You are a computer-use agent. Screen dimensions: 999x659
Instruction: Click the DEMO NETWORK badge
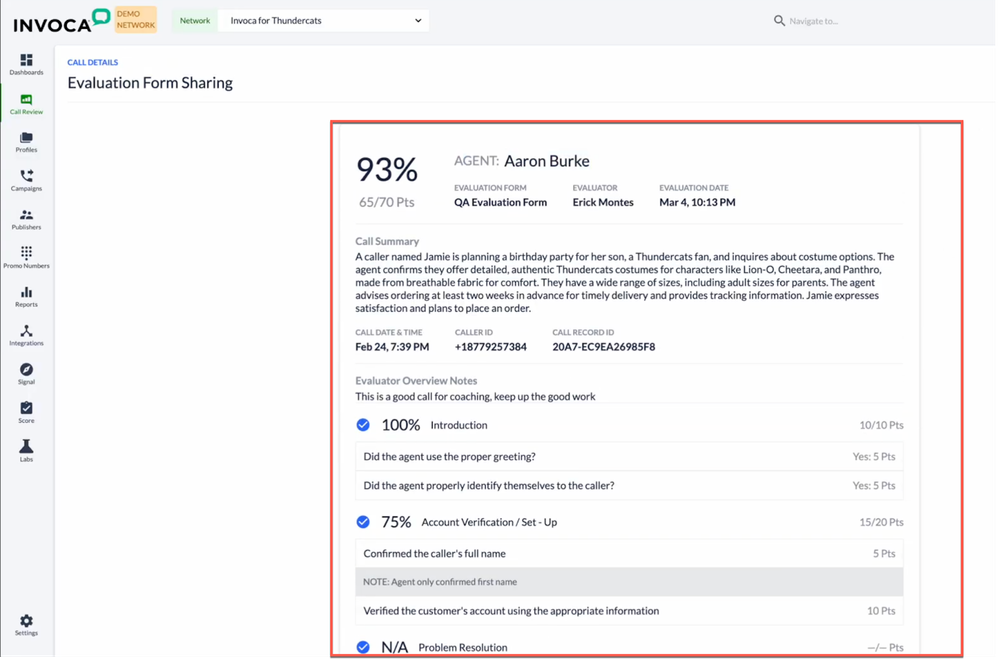(x=136, y=20)
